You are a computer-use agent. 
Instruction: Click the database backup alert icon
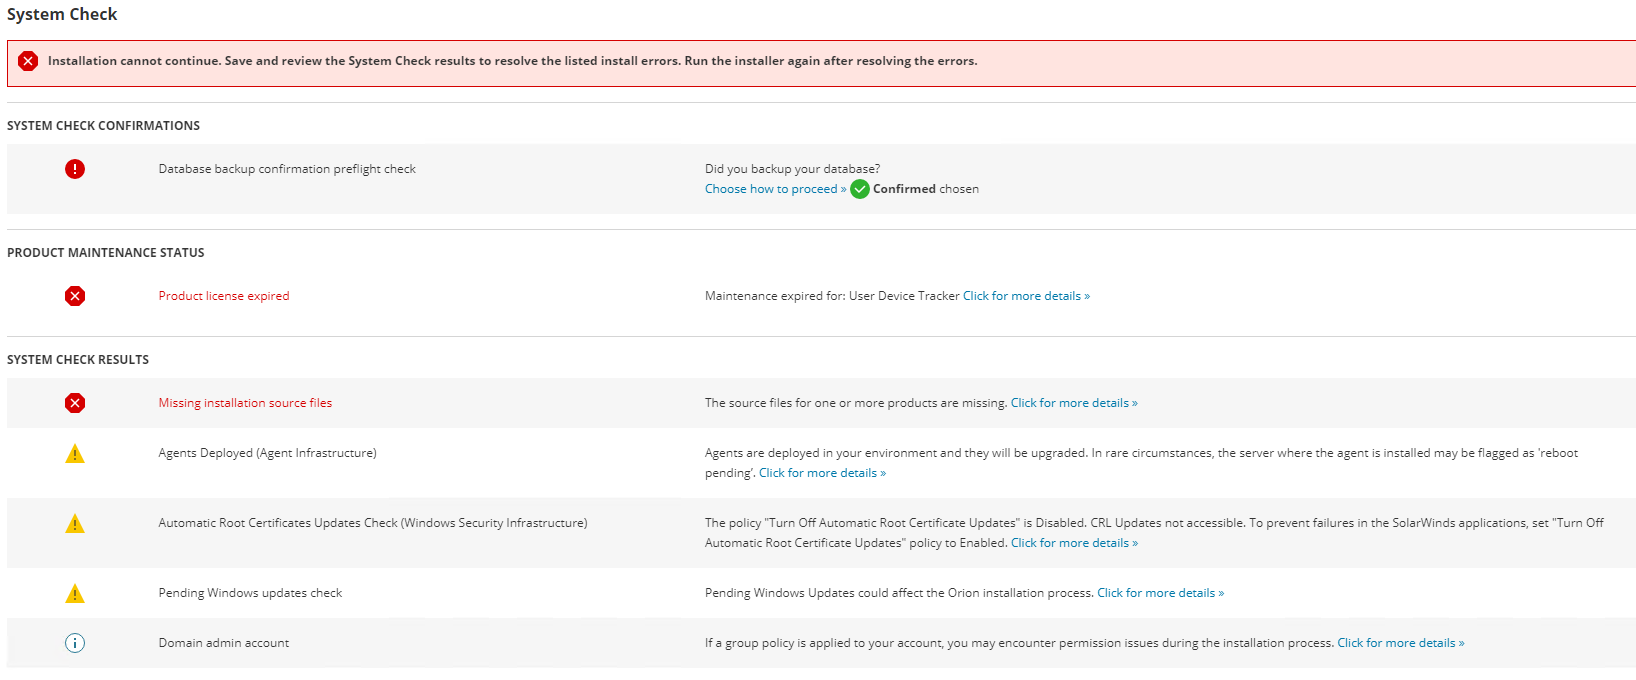pos(75,169)
